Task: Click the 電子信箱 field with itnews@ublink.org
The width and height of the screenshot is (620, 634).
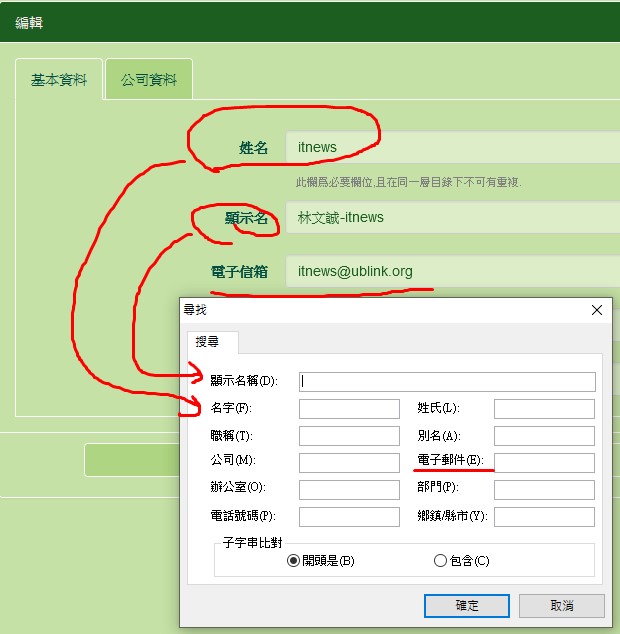Action: tap(450, 271)
